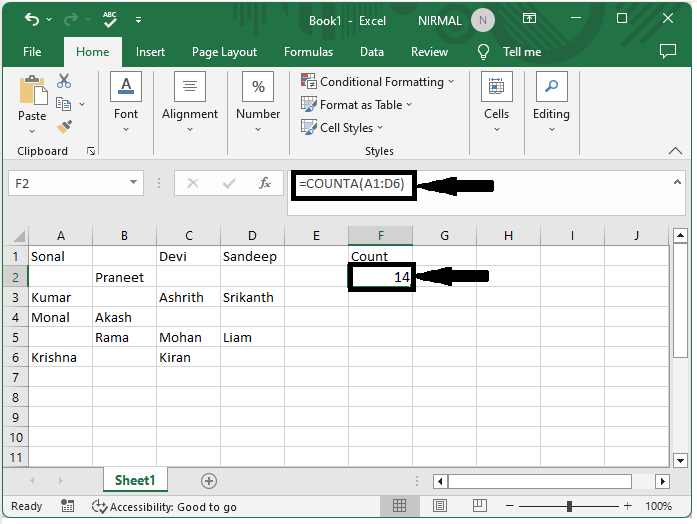Open the File tab
Image resolution: width=697 pixels, height=524 pixels.
(x=32, y=52)
